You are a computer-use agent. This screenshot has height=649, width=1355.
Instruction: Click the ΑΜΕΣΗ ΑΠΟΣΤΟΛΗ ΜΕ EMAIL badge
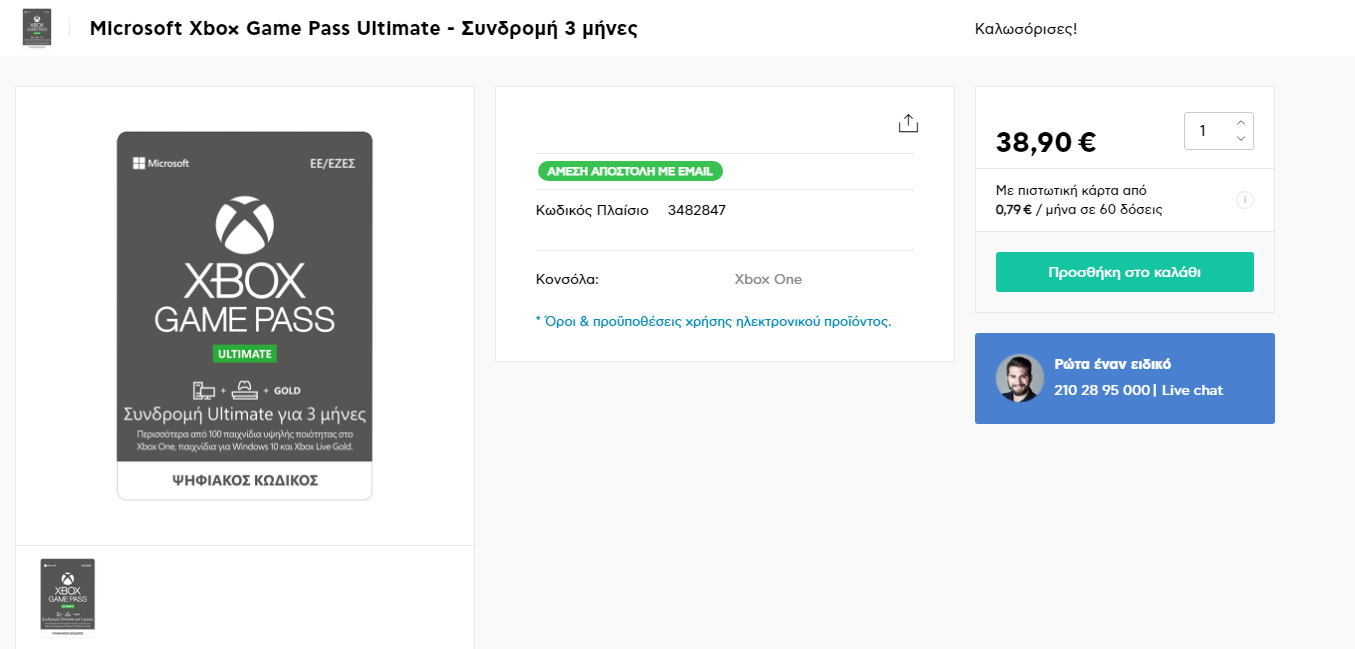click(x=630, y=171)
